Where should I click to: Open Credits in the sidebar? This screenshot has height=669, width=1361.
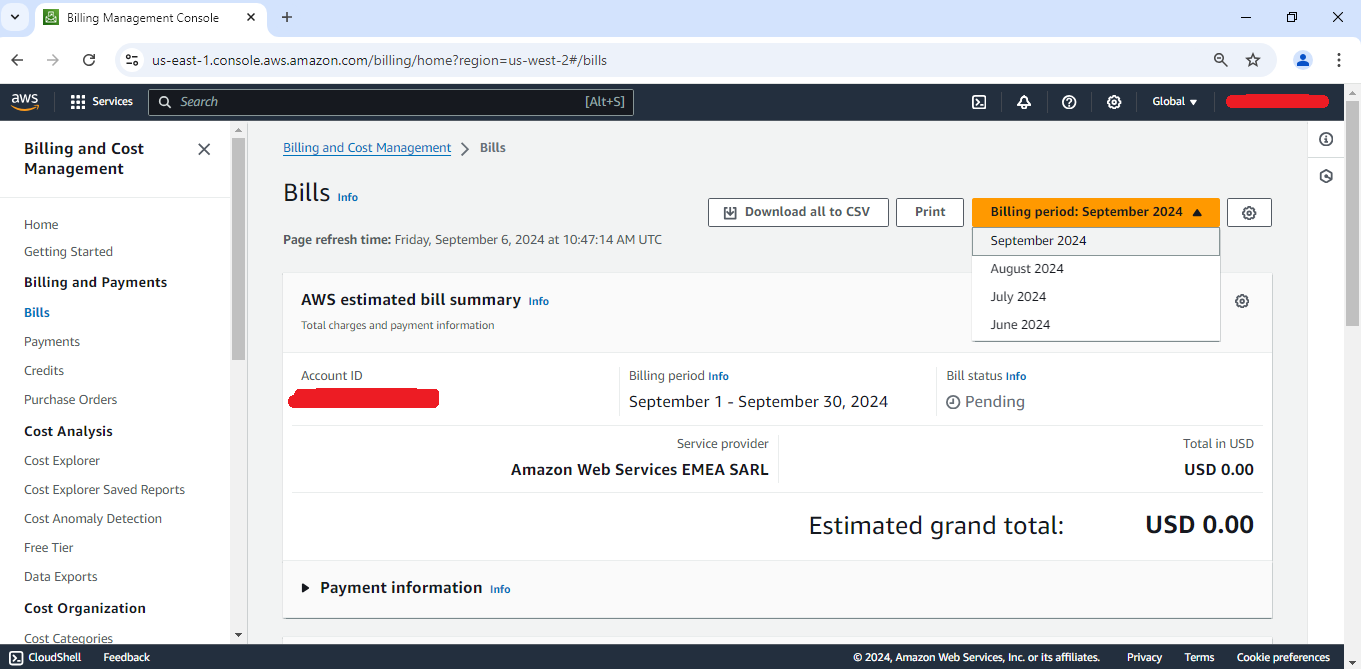pos(44,371)
